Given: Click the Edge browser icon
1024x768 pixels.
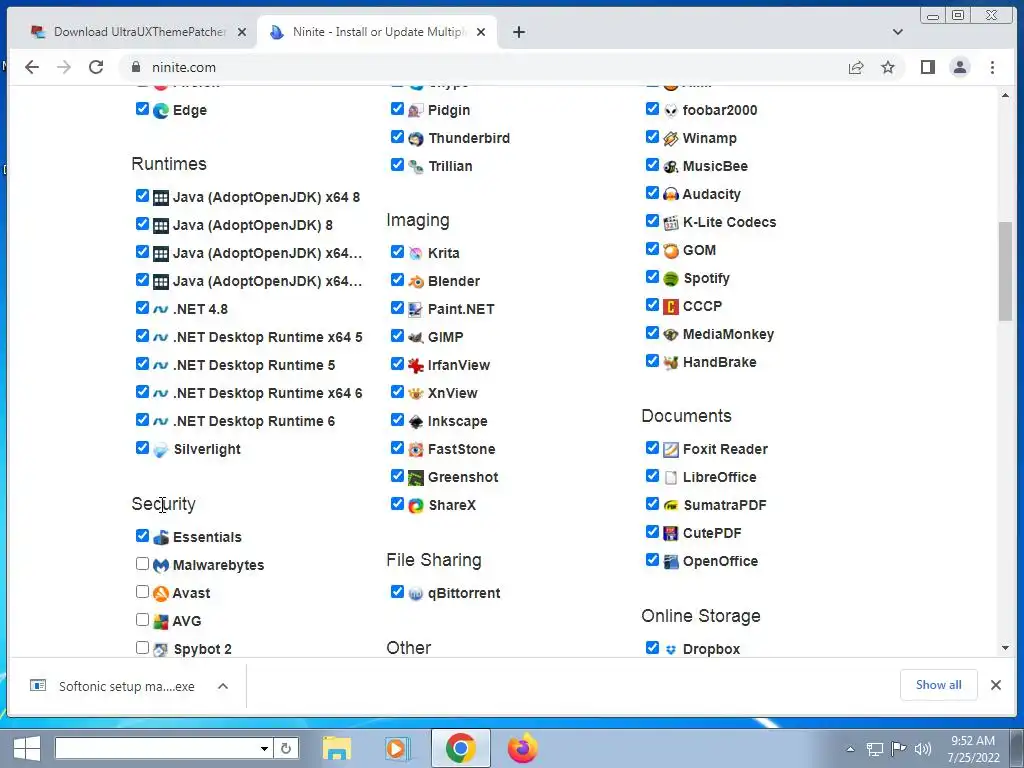Looking at the screenshot, I should click(161, 110).
